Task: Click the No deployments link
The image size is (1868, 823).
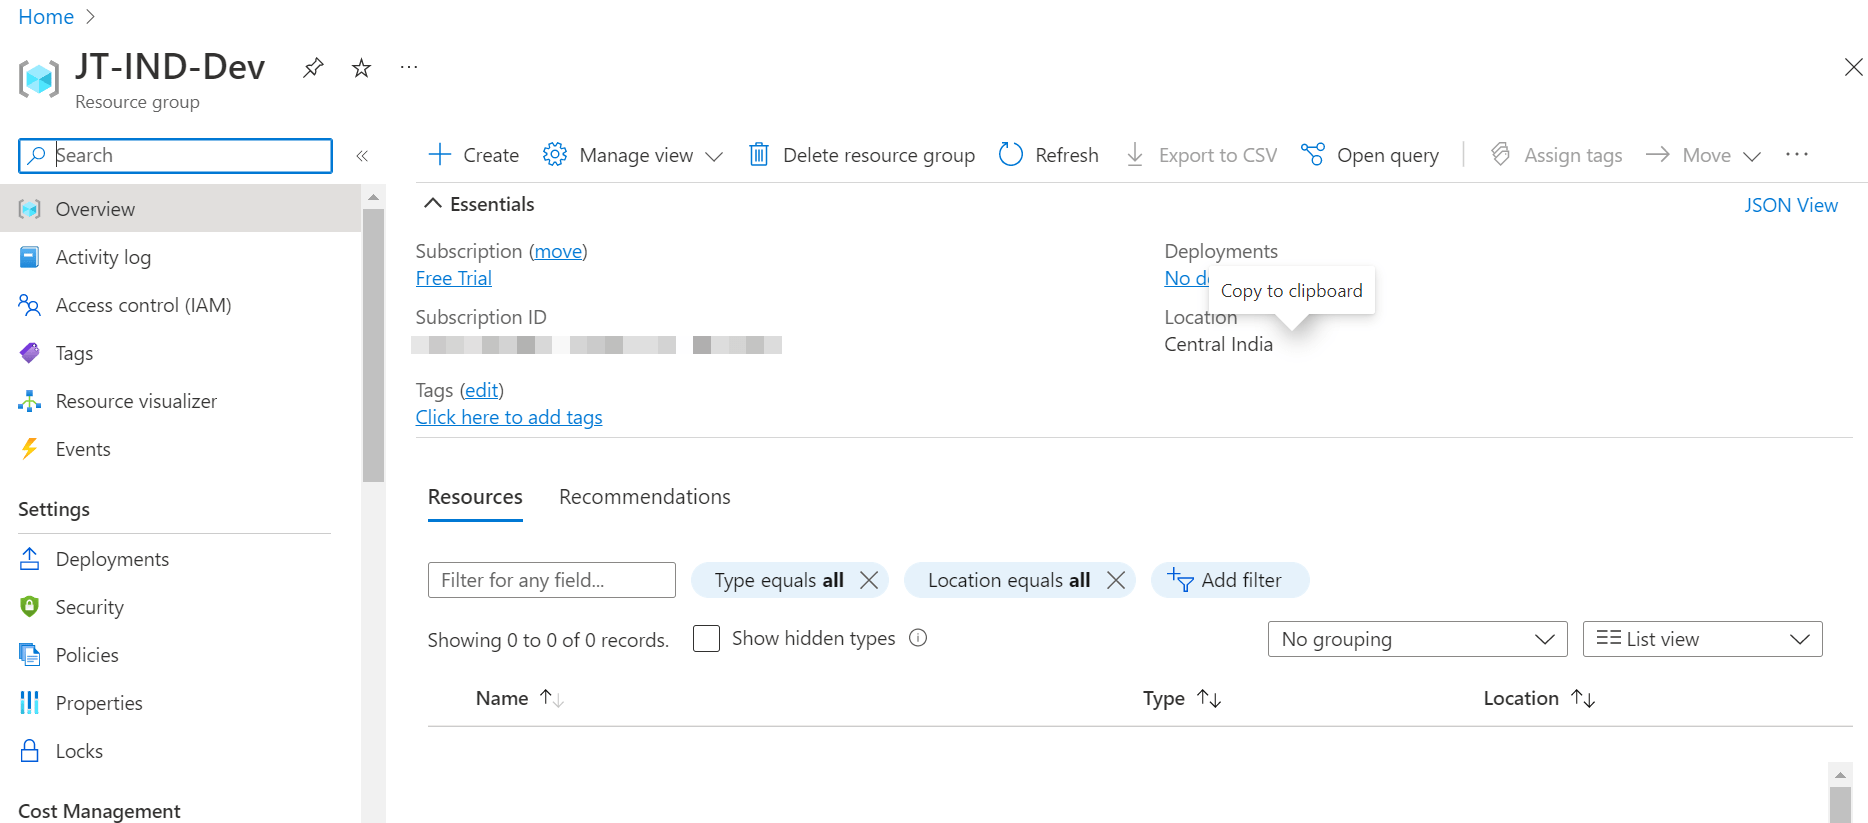Action: 1186,278
